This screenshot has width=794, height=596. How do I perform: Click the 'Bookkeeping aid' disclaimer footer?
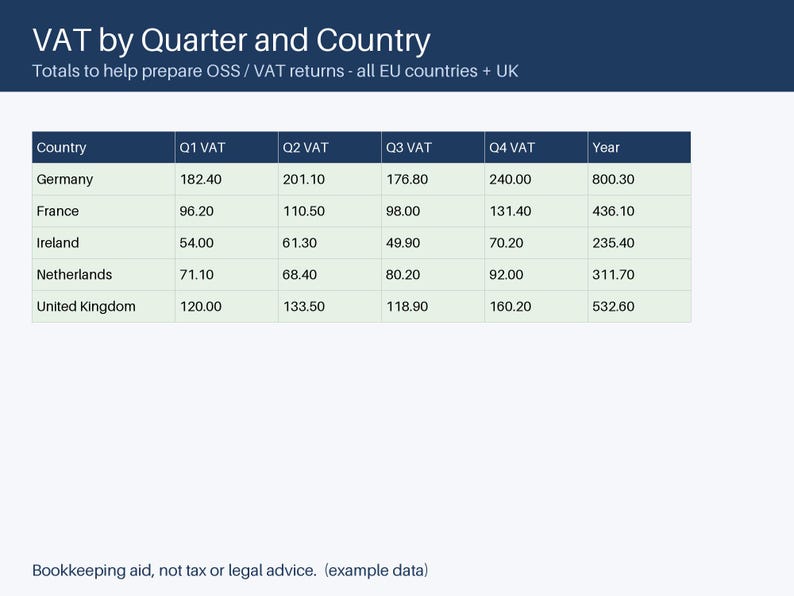(230, 571)
